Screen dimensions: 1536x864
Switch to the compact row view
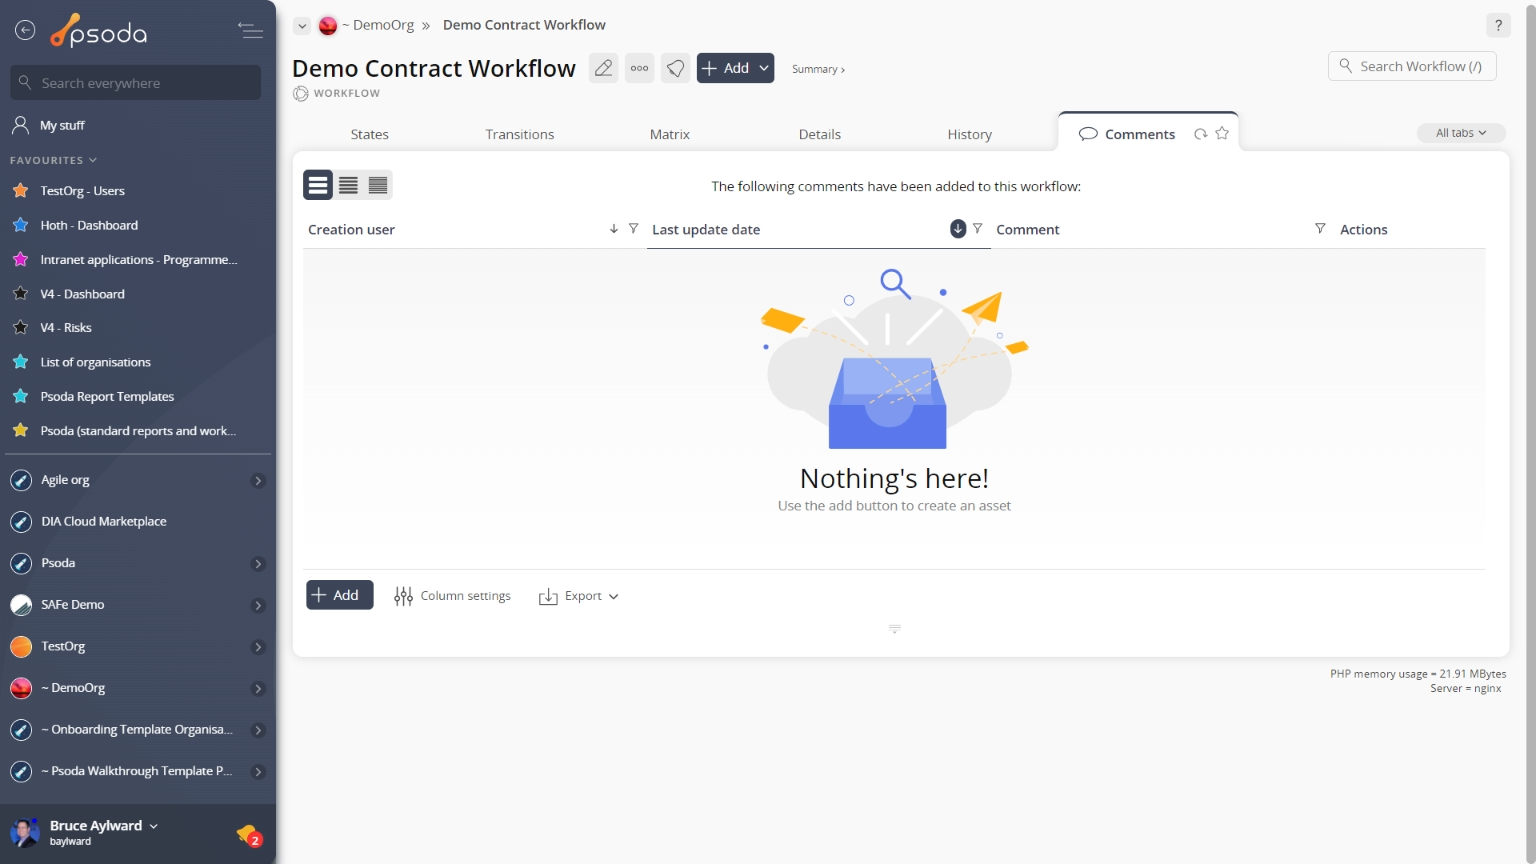pyautogui.click(x=378, y=185)
